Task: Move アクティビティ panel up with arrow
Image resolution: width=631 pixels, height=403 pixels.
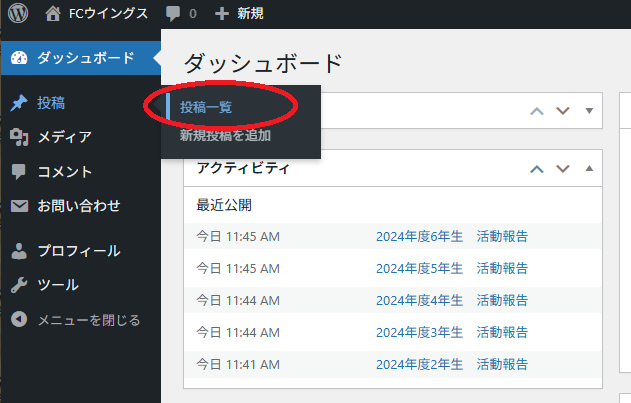Action: click(x=537, y=168)
